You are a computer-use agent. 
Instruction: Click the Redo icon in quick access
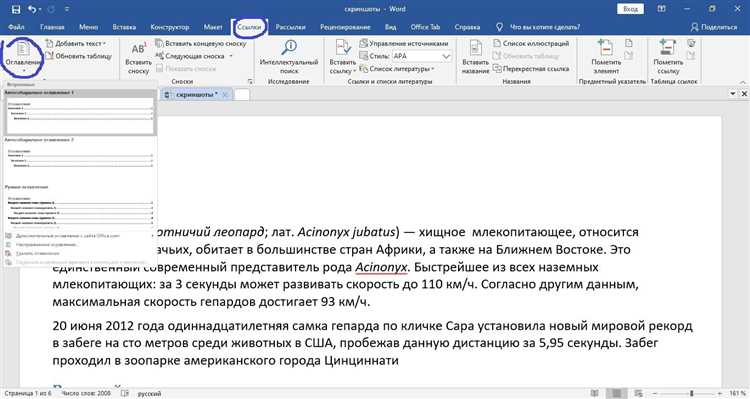[x=51, y=9]
